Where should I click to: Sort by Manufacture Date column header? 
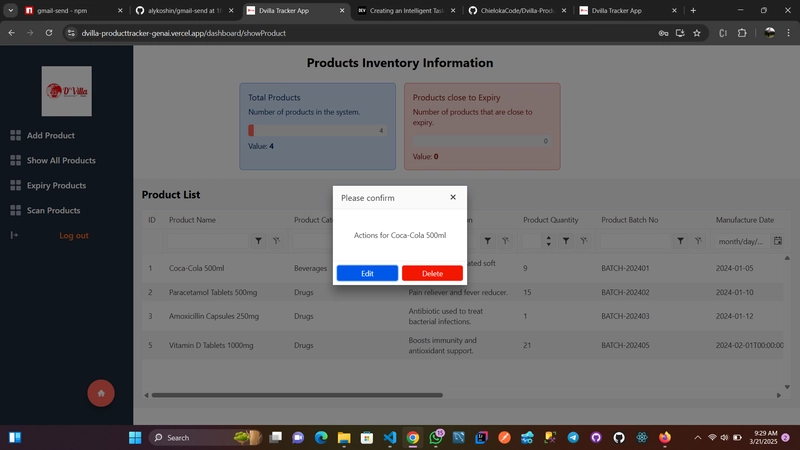[745, 220]
